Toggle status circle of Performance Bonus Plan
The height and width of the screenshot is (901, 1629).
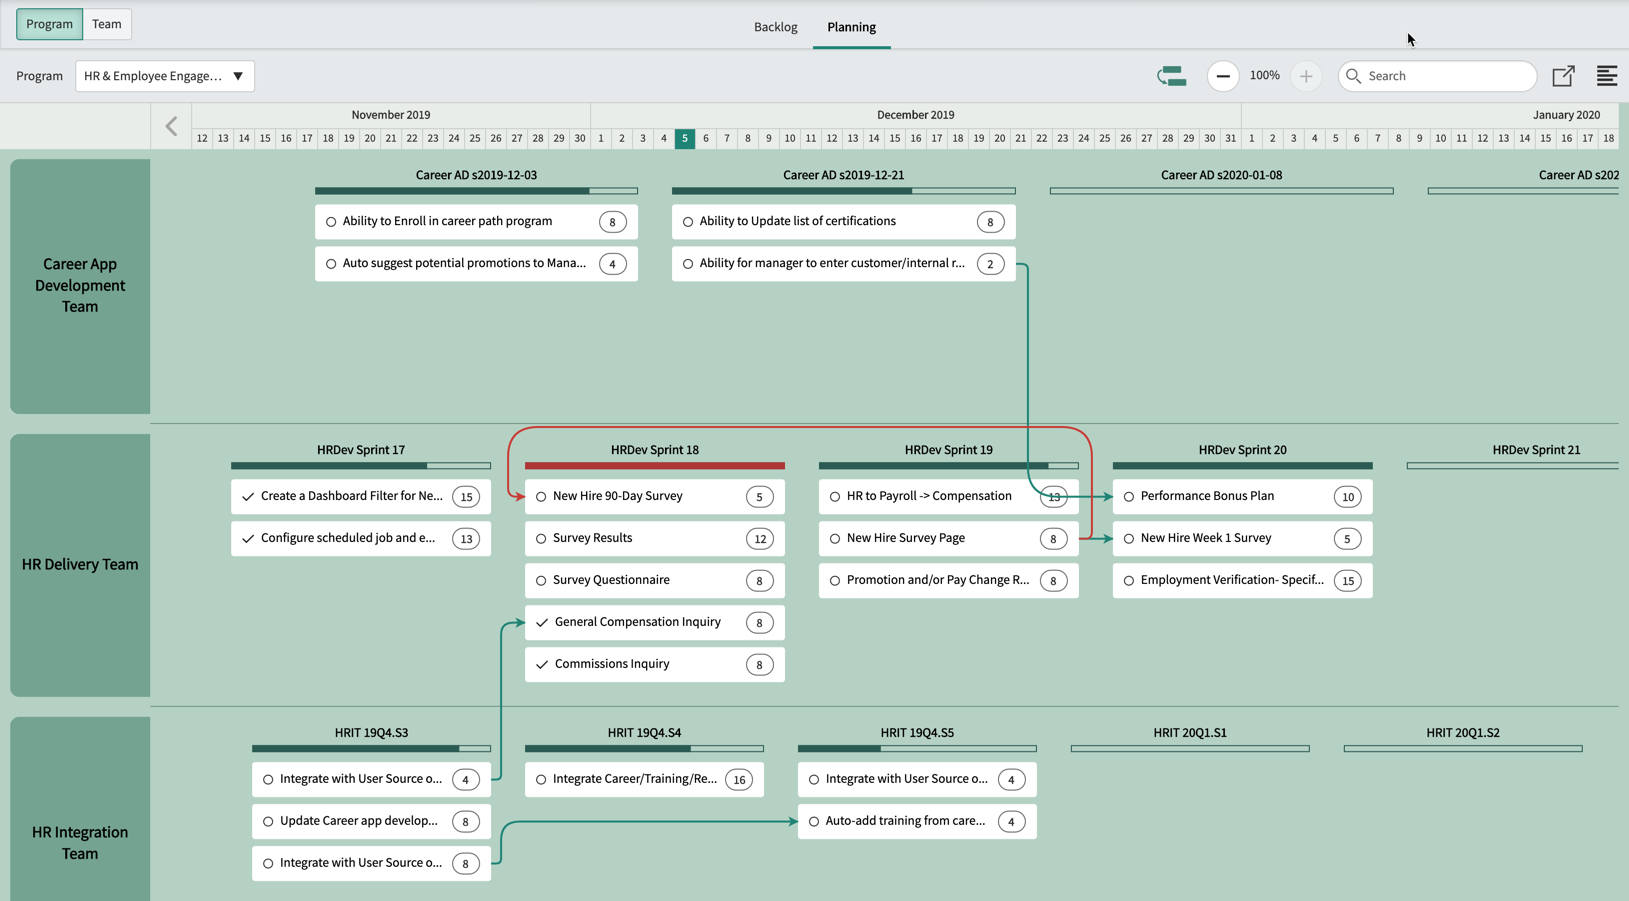click(1129, 497)
